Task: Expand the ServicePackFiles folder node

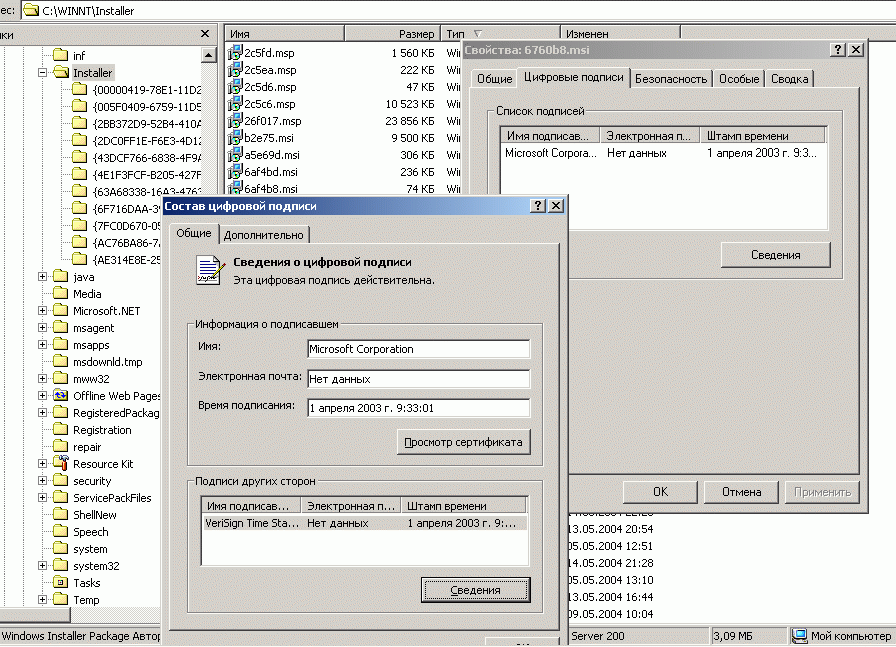Action: coord(42,498)
